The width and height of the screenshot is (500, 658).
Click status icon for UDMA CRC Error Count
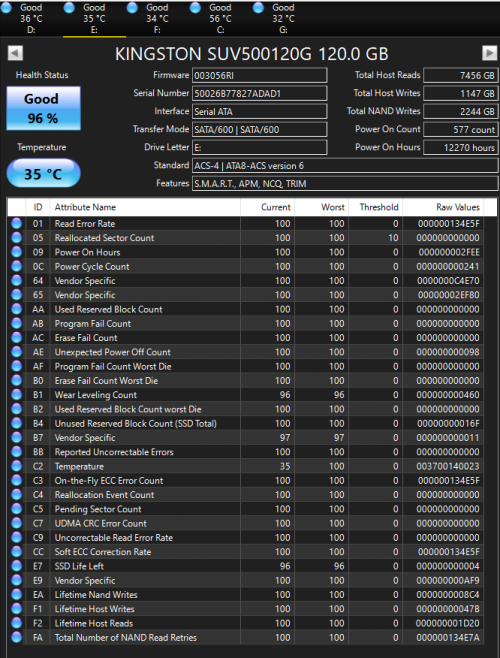click(16, 523)
